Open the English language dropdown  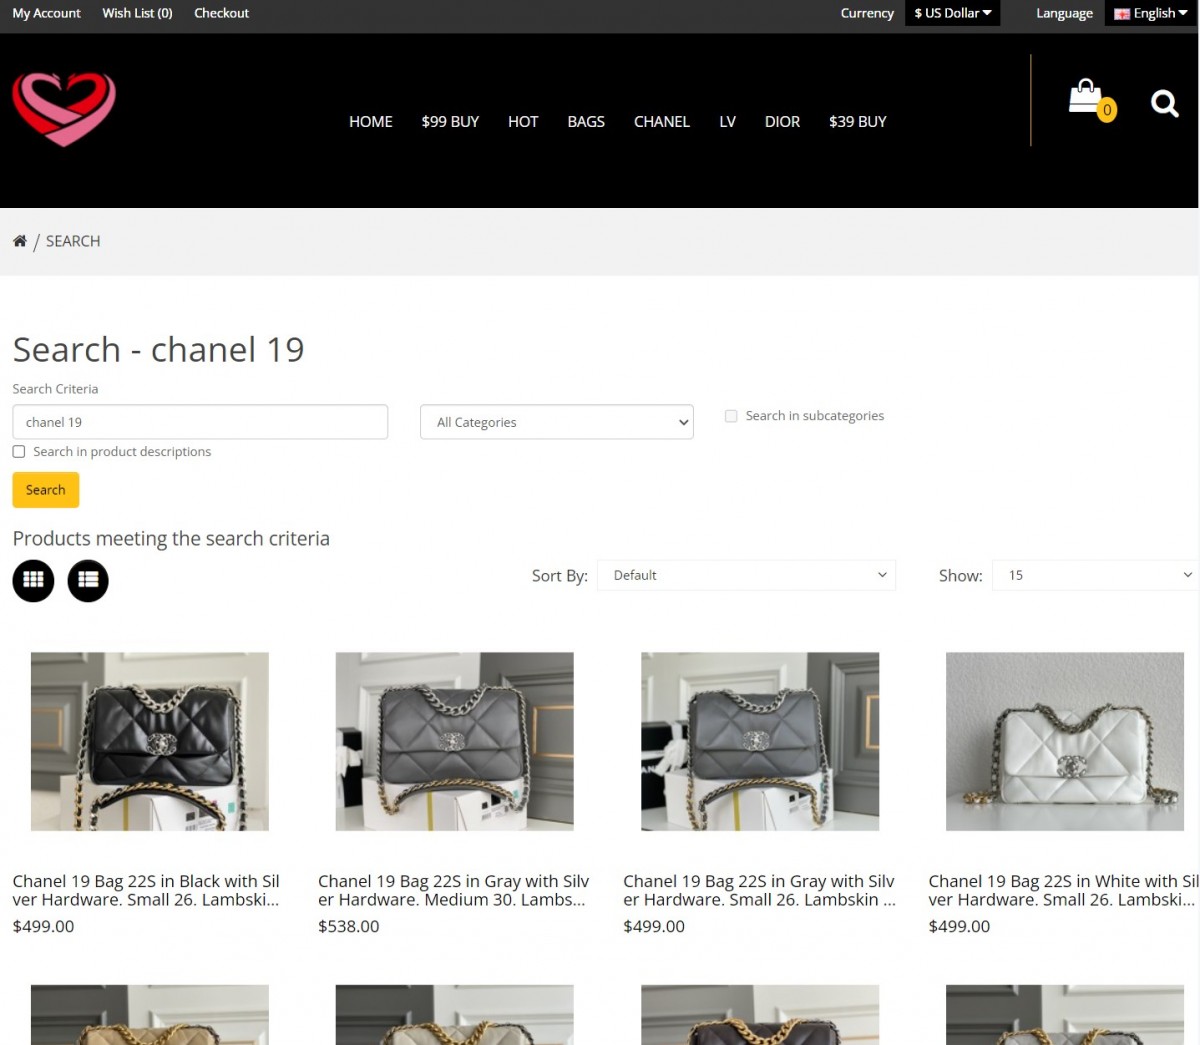pyautogui.click(x=1151, y=13)
